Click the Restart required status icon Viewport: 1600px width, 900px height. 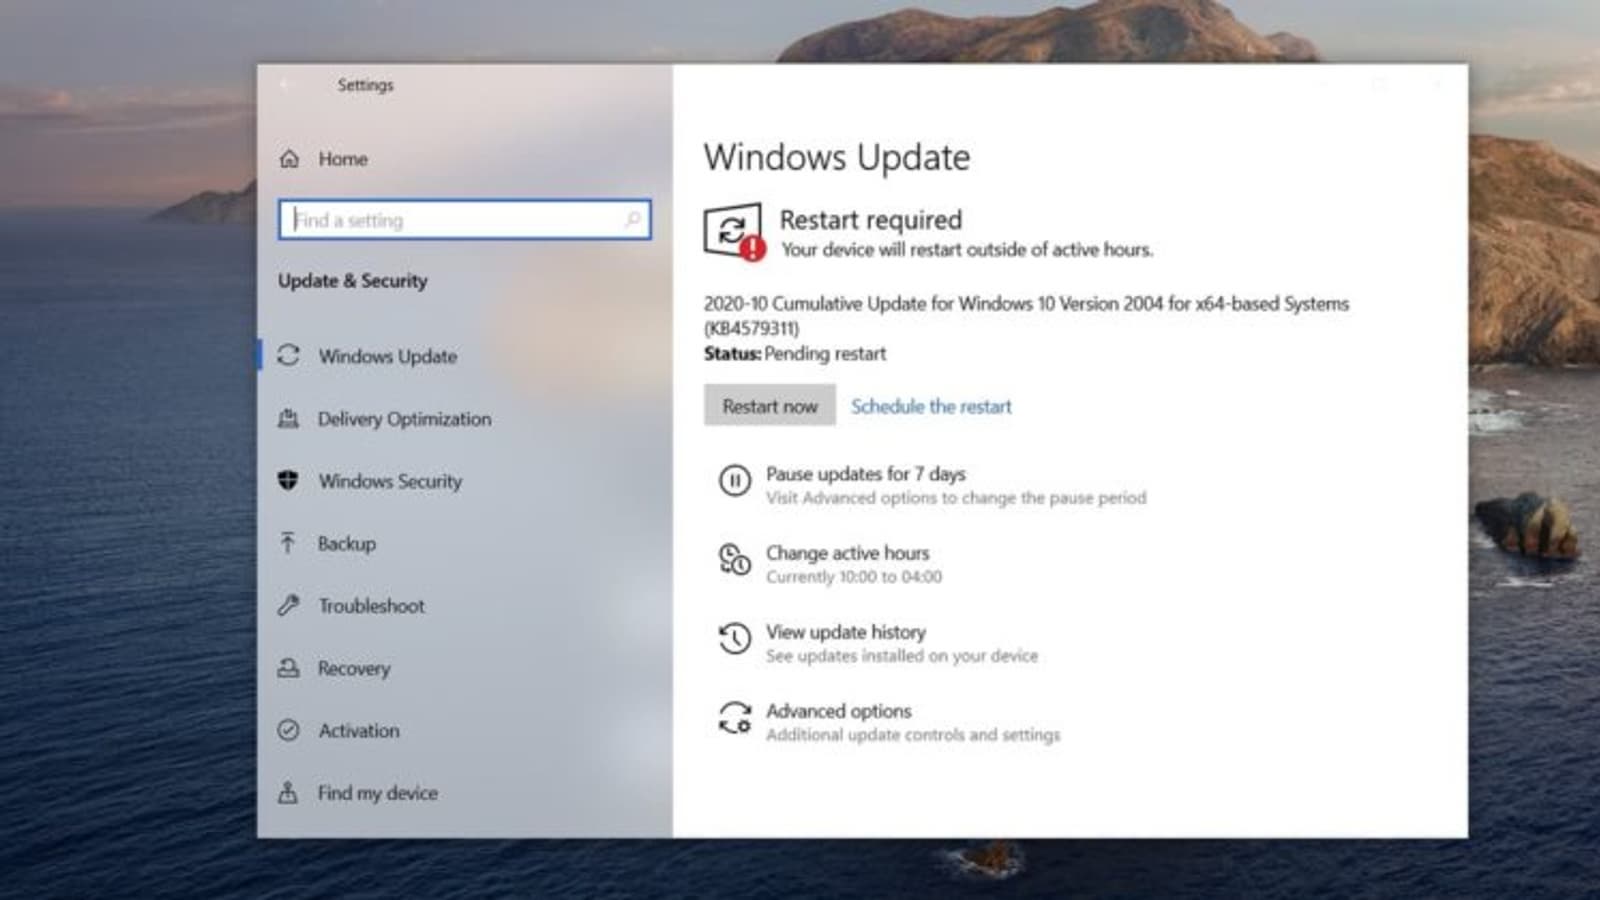(x=734, y=232)
